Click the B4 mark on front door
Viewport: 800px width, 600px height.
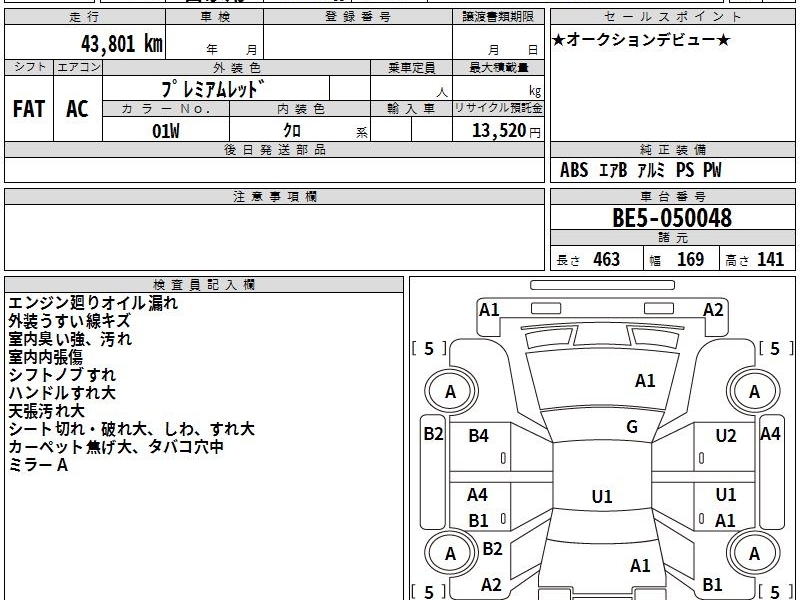(x=479, y=435)
